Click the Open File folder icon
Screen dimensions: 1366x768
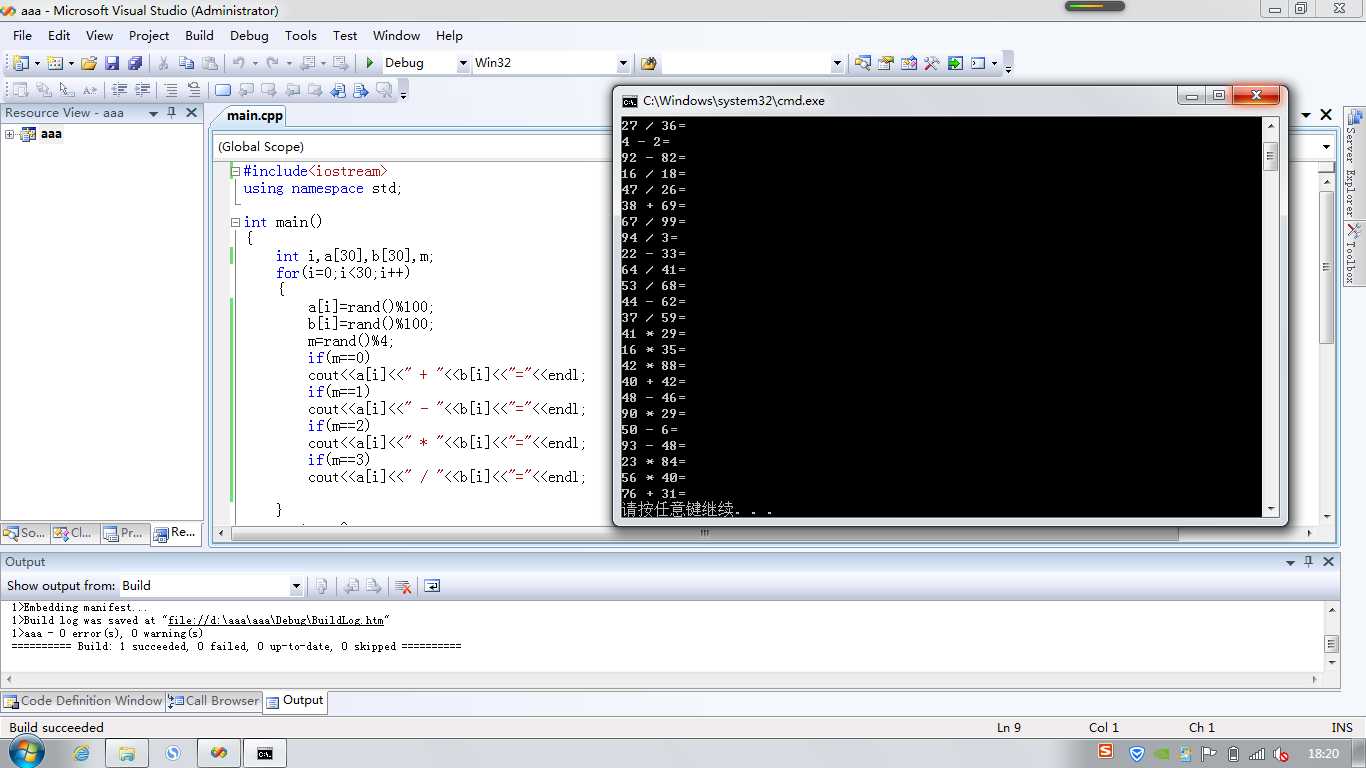pos(89,63)
